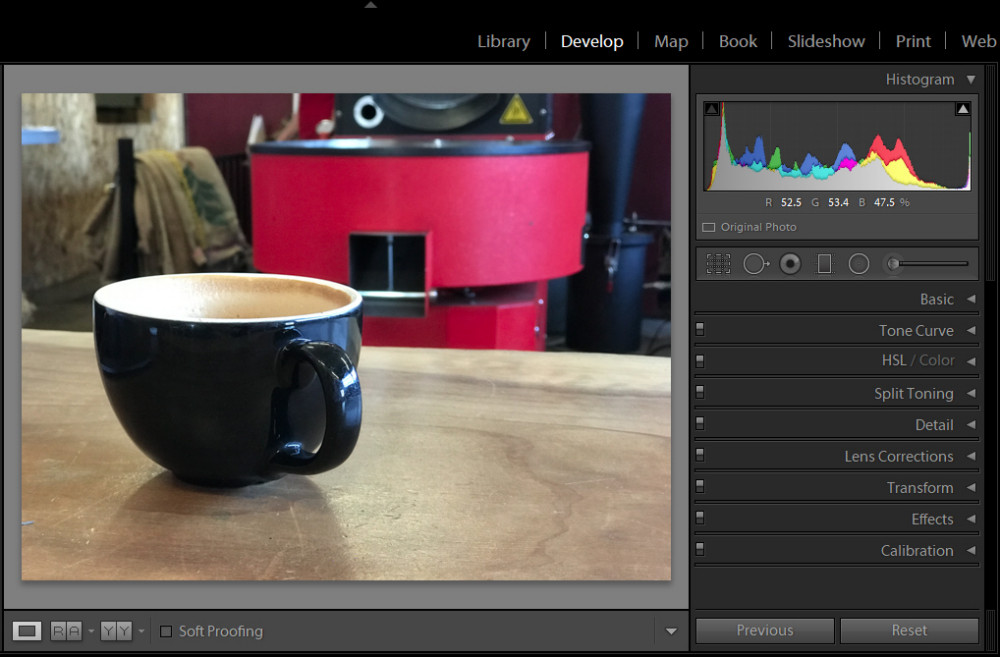Toggle the Split Toning panel switch

(x=700, y=392)
